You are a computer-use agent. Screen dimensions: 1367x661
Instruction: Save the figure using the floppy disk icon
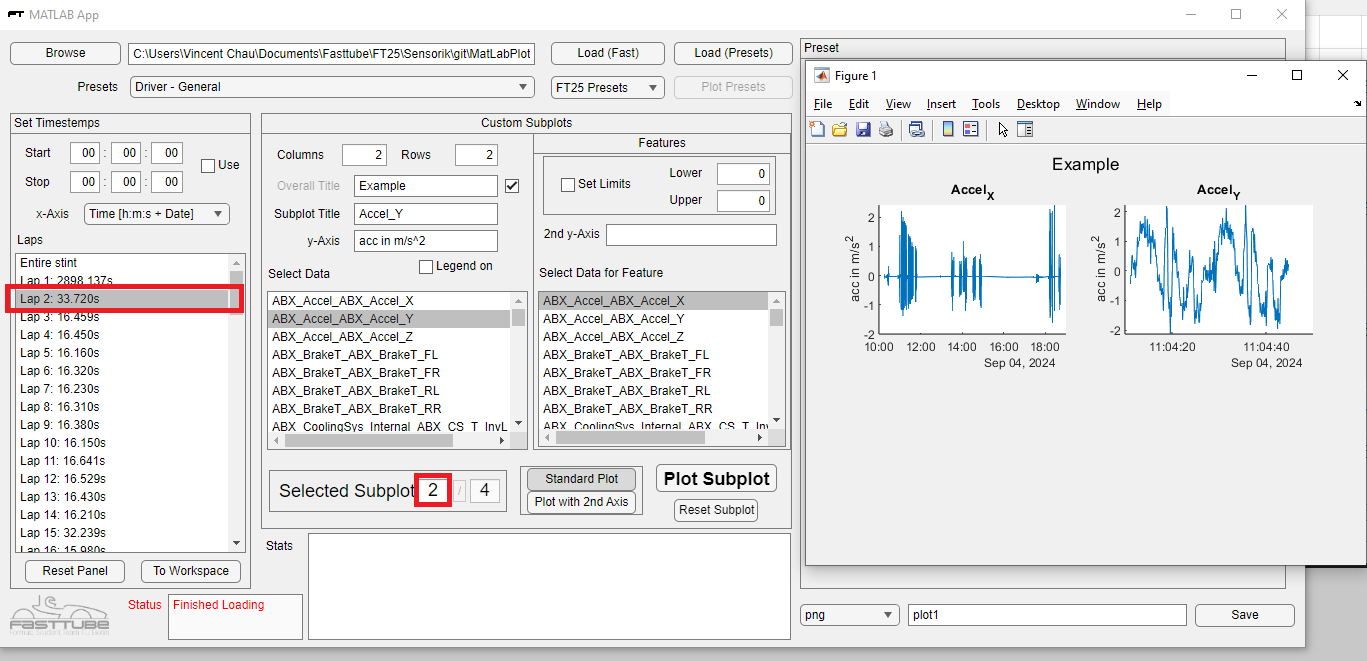[863, 129]
